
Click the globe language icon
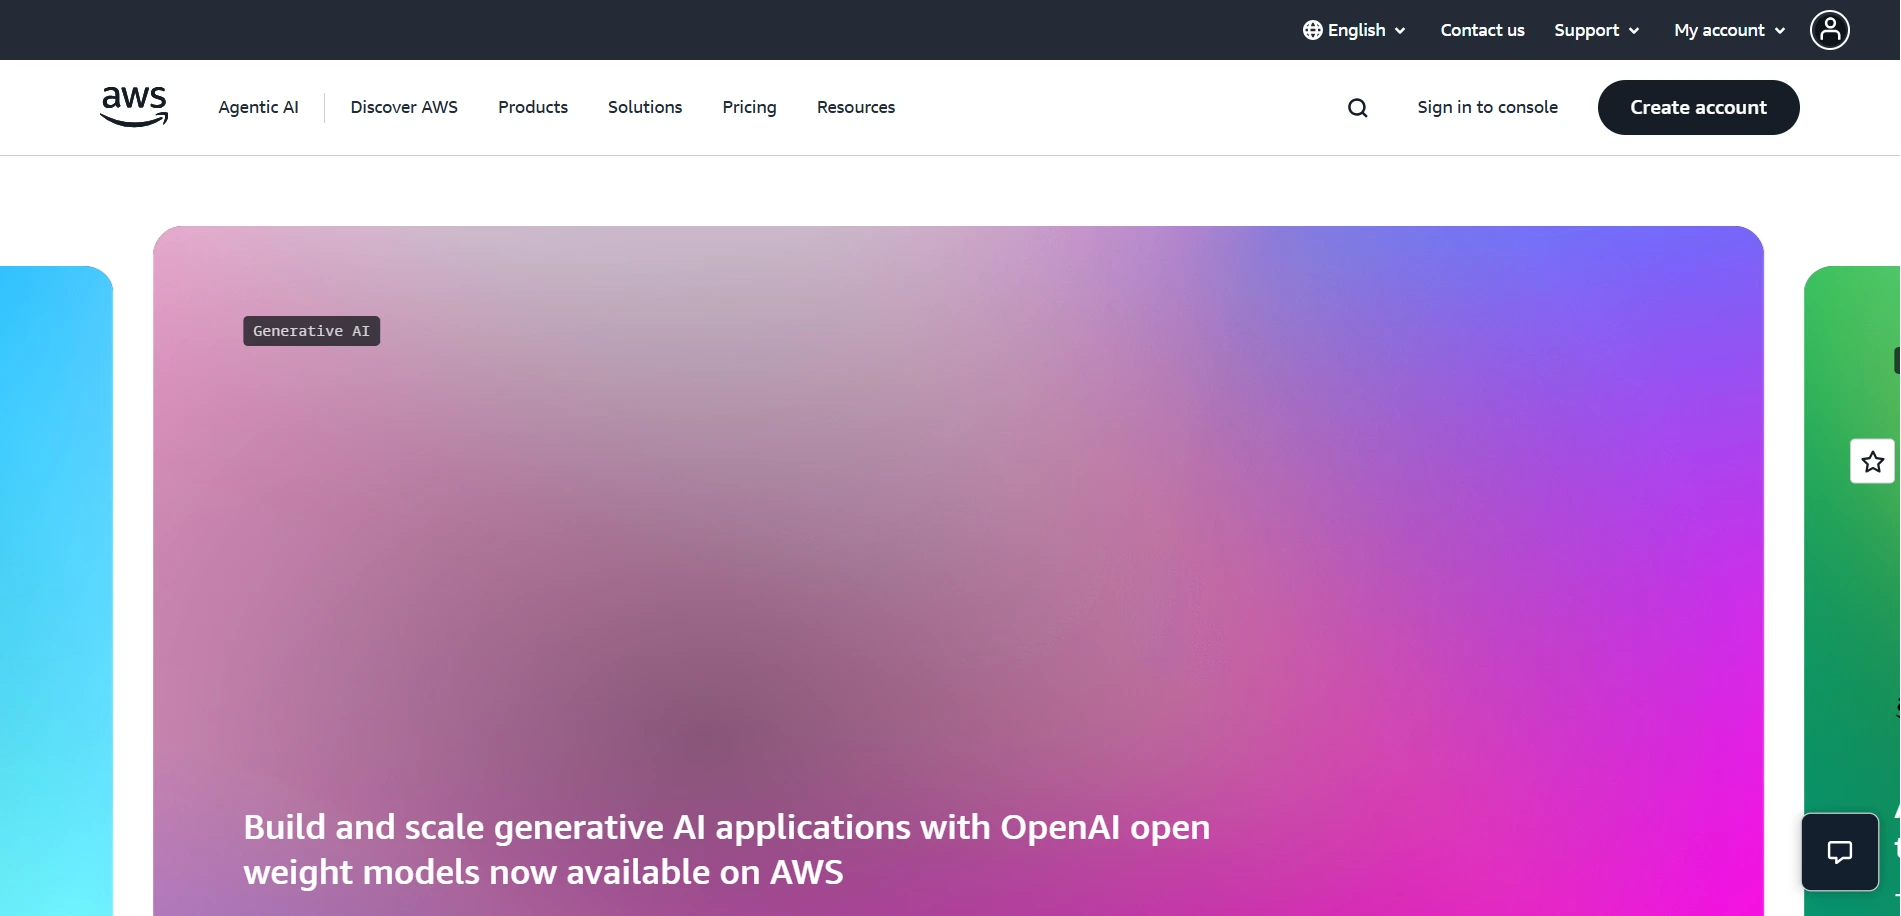click(x=1312, y=30)
